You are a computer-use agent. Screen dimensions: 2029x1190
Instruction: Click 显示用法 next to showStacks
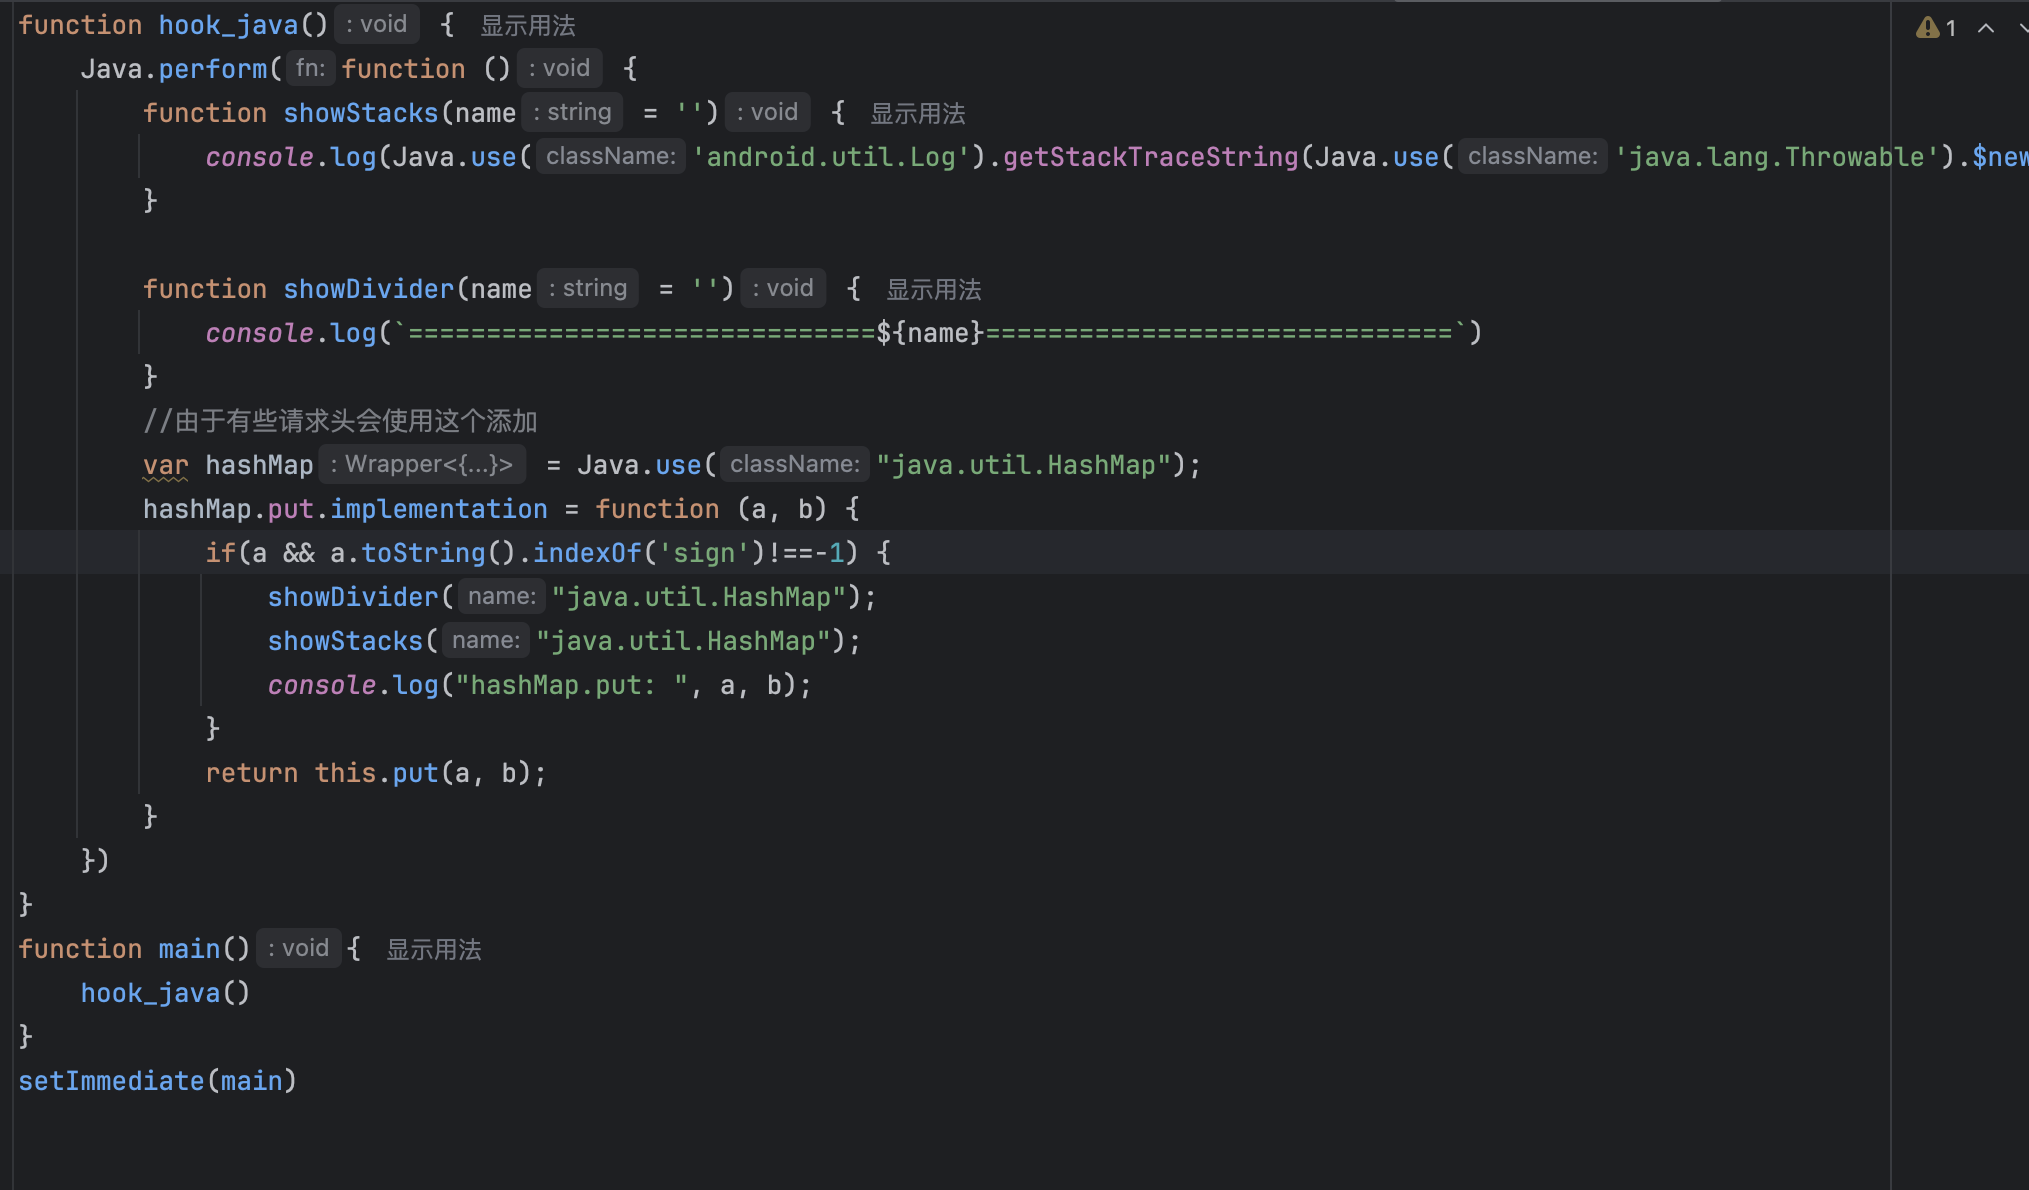tap(917, 113)
